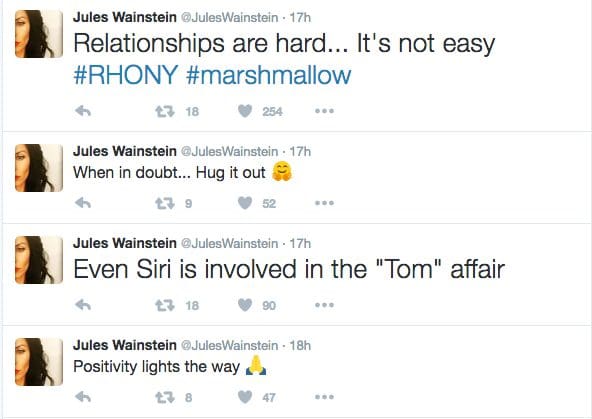Open more options on 'Relationships are hard' tweet

pyautogui.click(x=324, y=111)
